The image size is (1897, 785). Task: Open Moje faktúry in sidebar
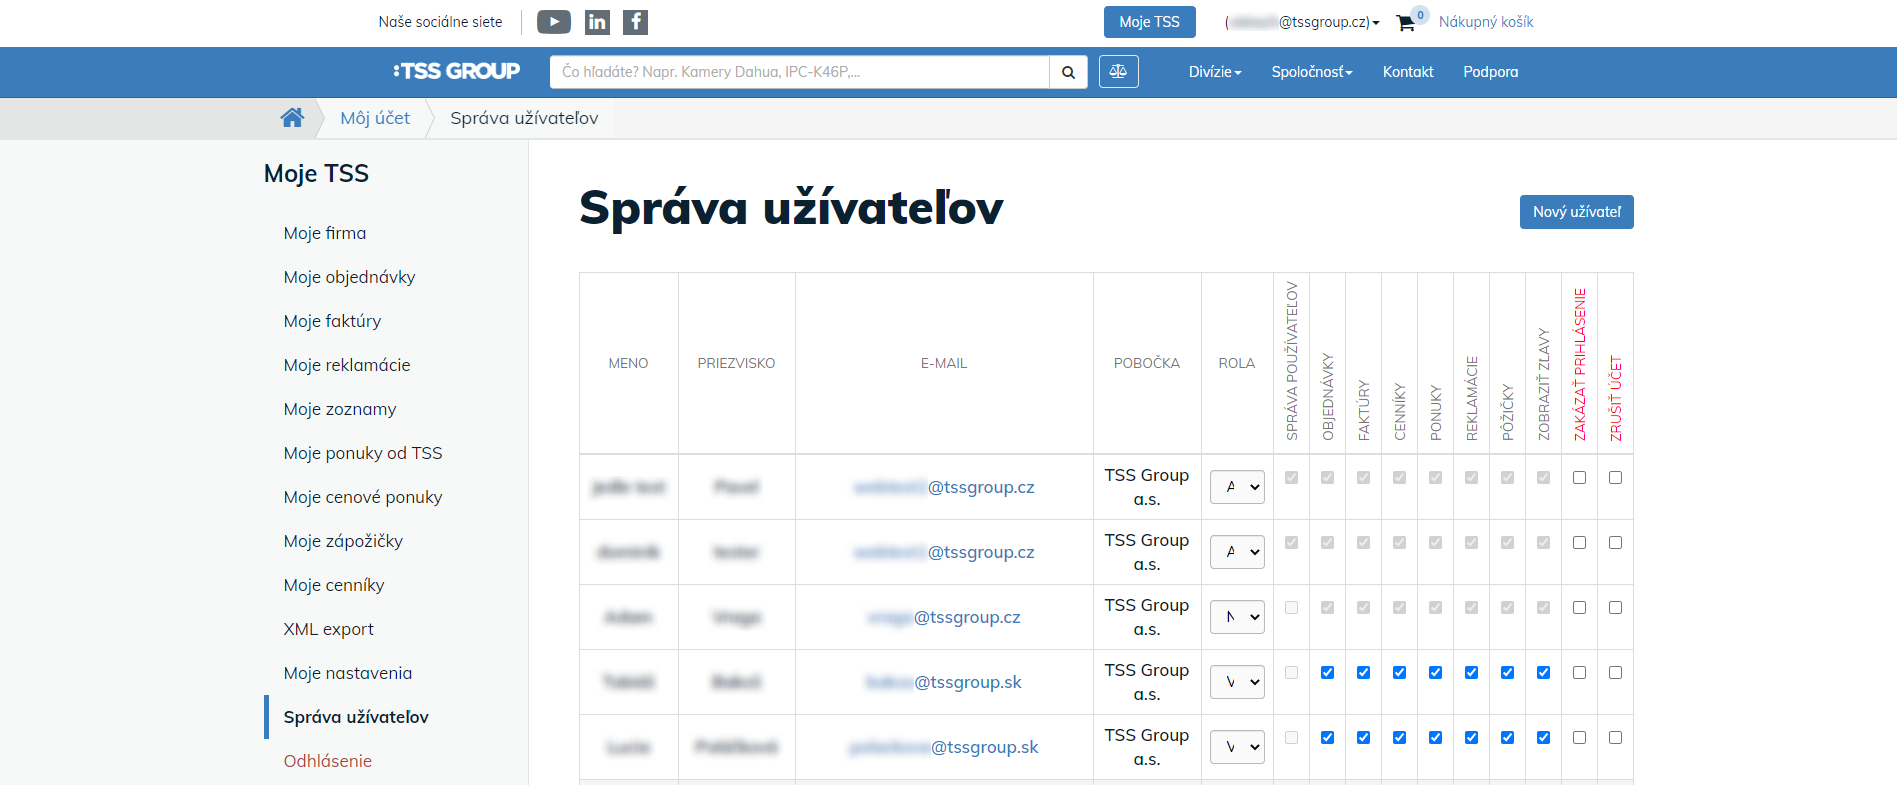click(x=332, y=321)
